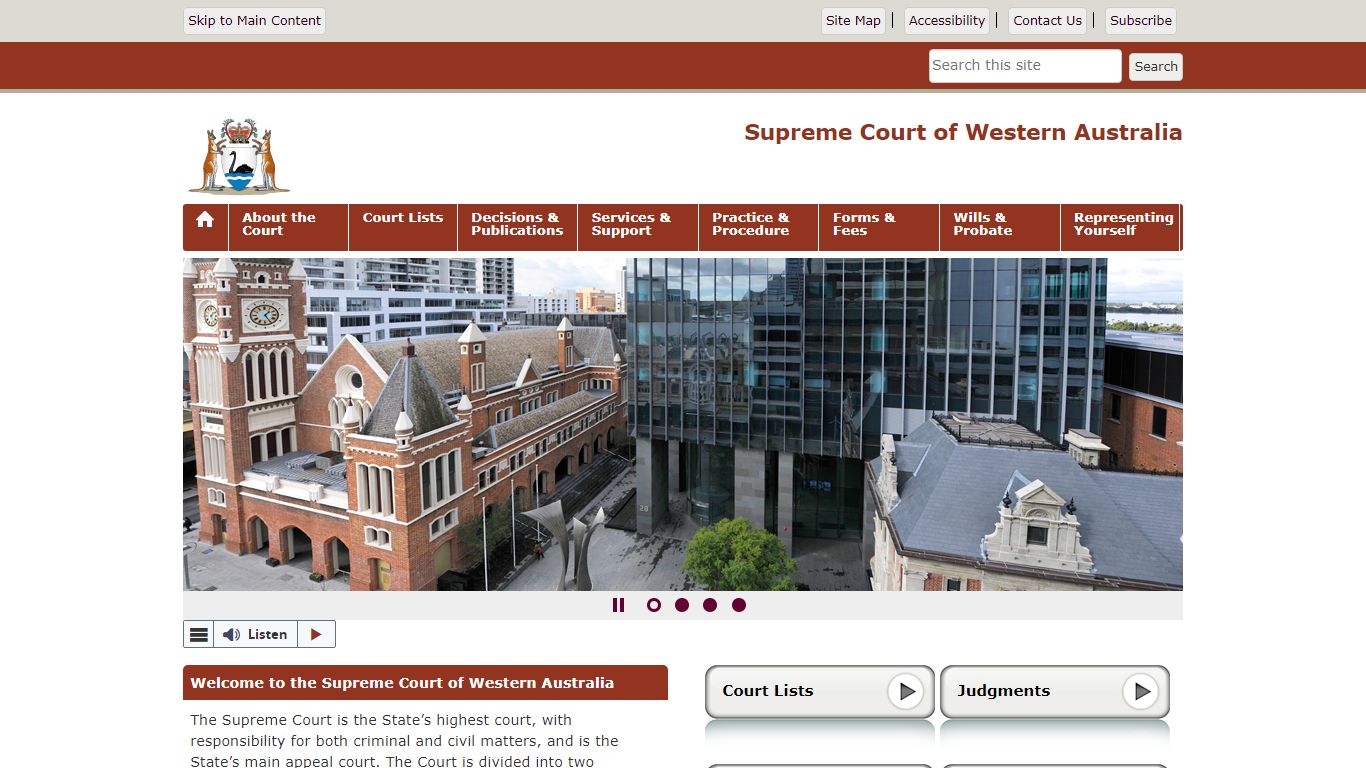Click Skip to Main Content link
The image size is (1366, 768).
[255, 21]
